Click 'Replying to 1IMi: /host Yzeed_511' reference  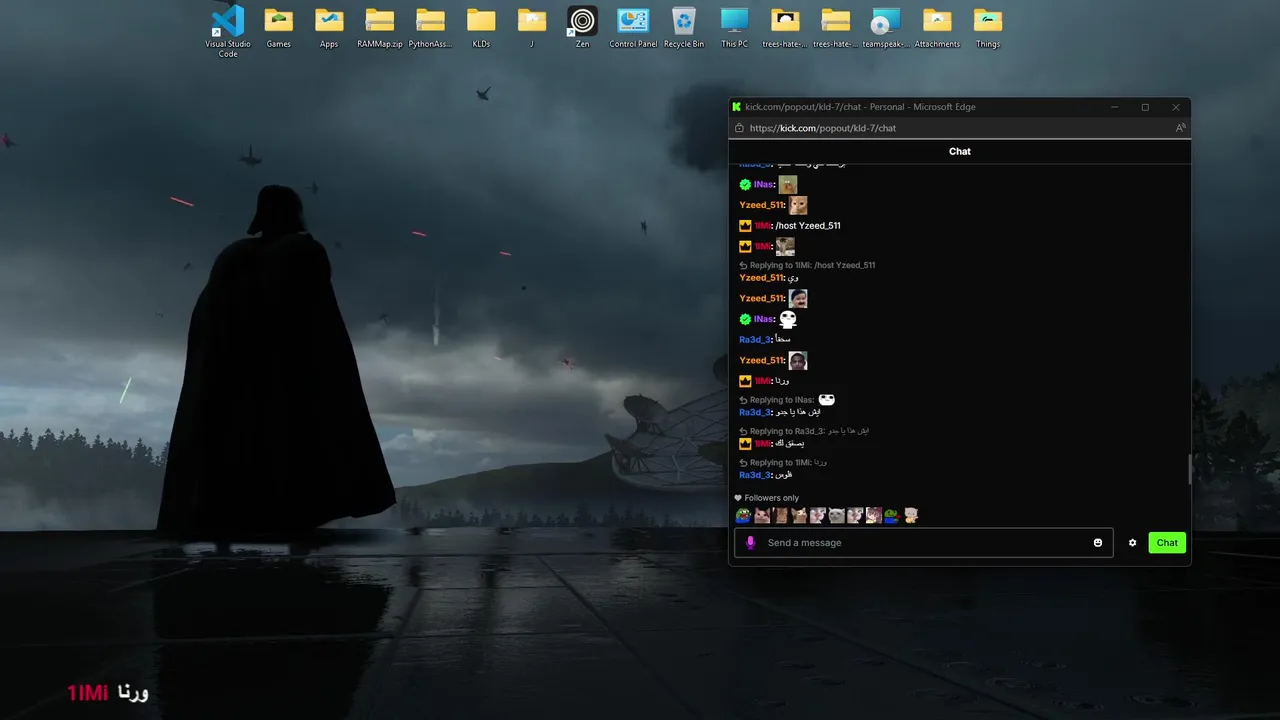tap(812, 265)
